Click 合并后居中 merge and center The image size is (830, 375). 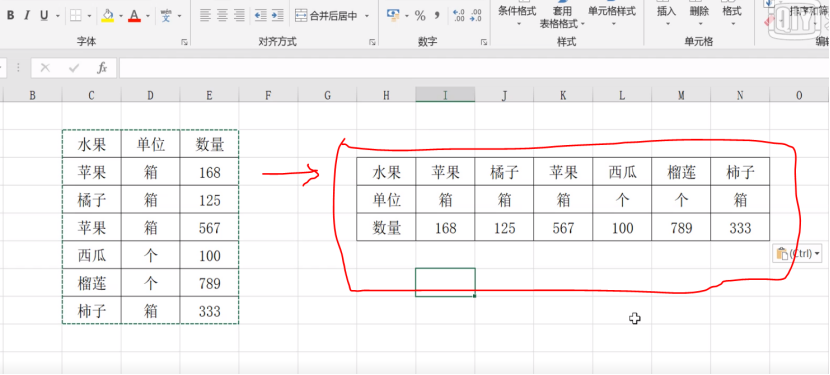click(326, 16)
